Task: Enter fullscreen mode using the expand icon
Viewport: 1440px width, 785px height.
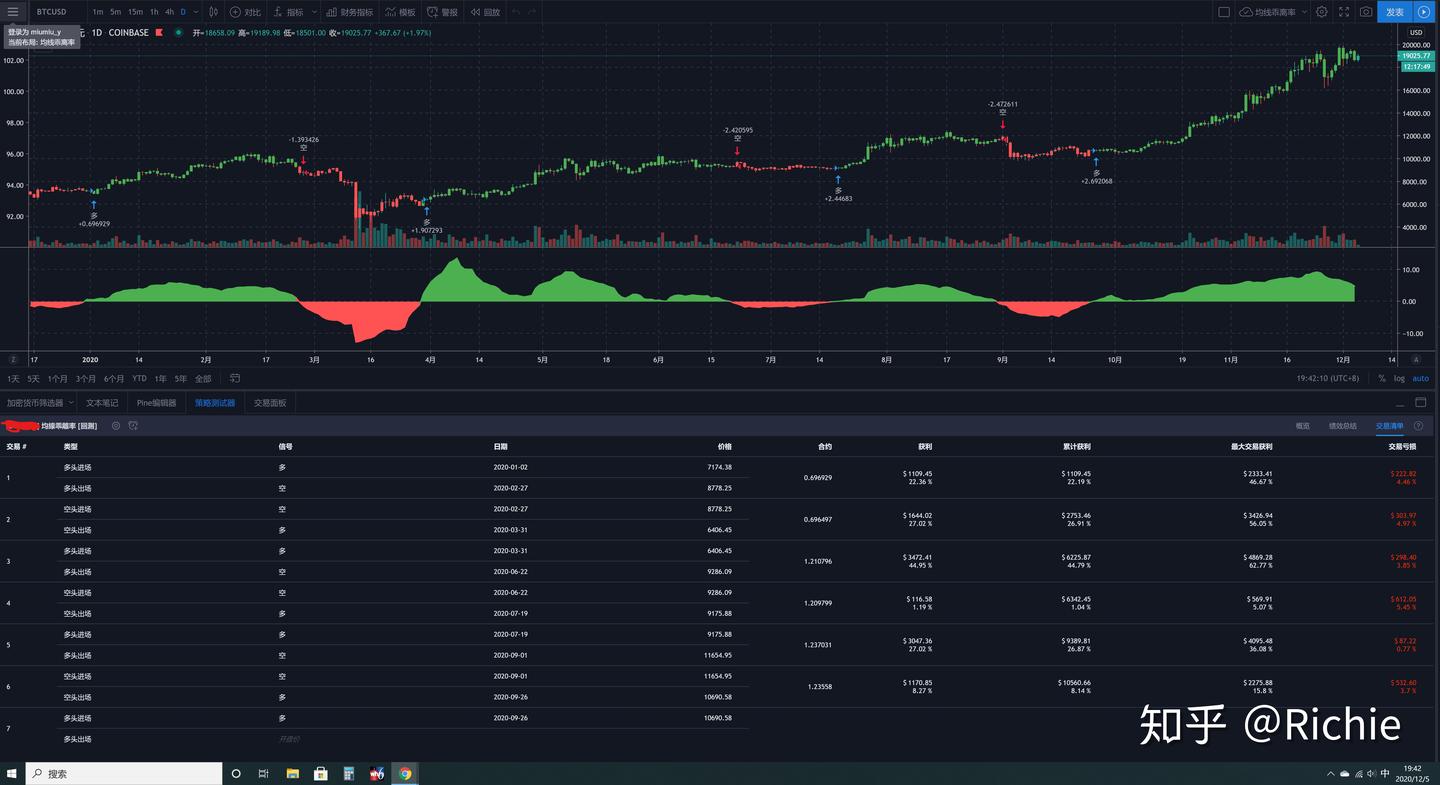Action: [1344, 11]
